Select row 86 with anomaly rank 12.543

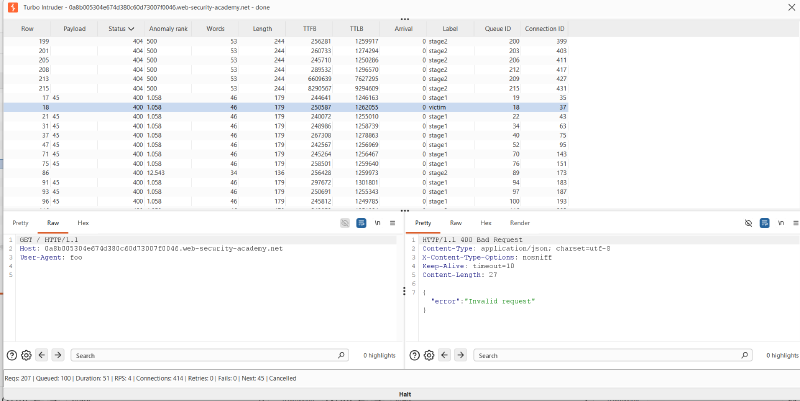286,173
